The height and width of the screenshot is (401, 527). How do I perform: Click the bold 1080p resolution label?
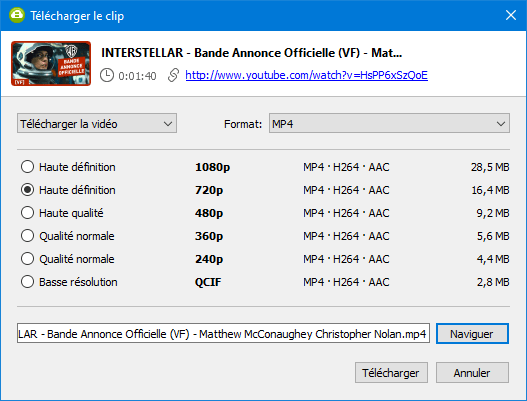click(x=212, y=167)
